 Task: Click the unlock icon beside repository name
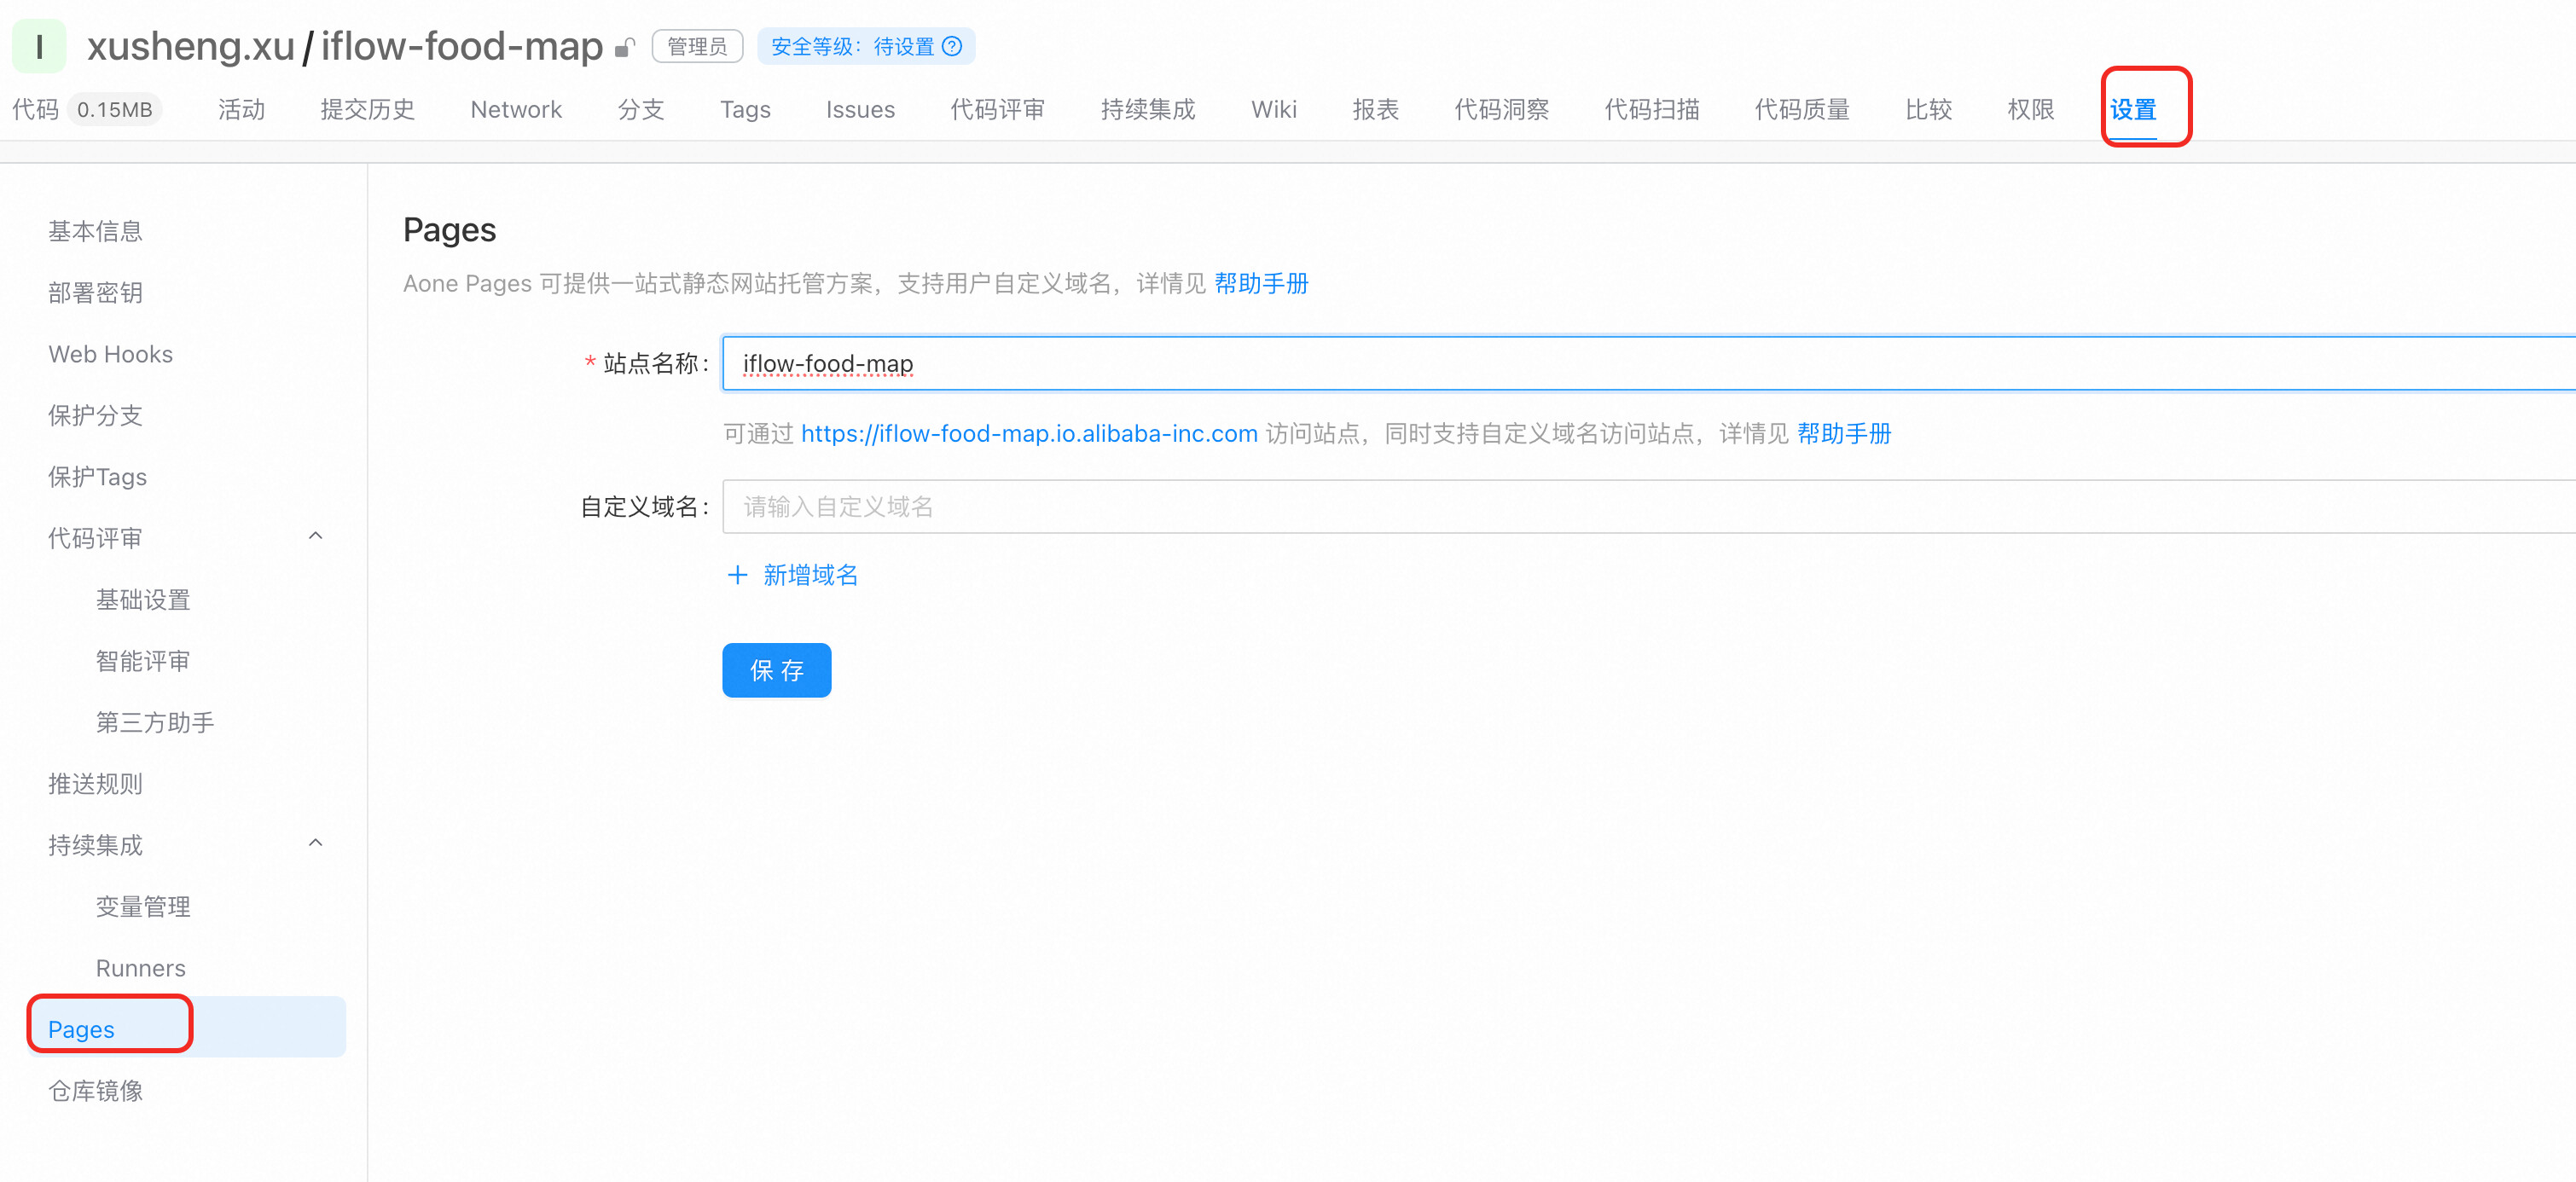tap(625, 47)
